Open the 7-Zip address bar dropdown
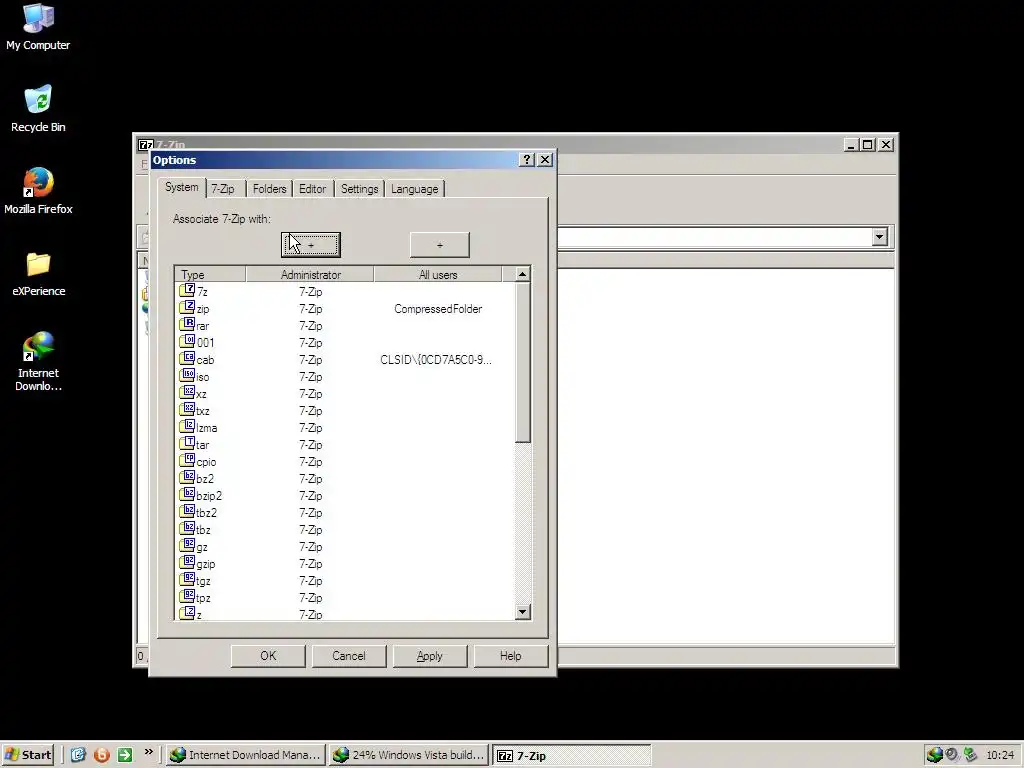The image size is (1024, 768). [880, 236]
